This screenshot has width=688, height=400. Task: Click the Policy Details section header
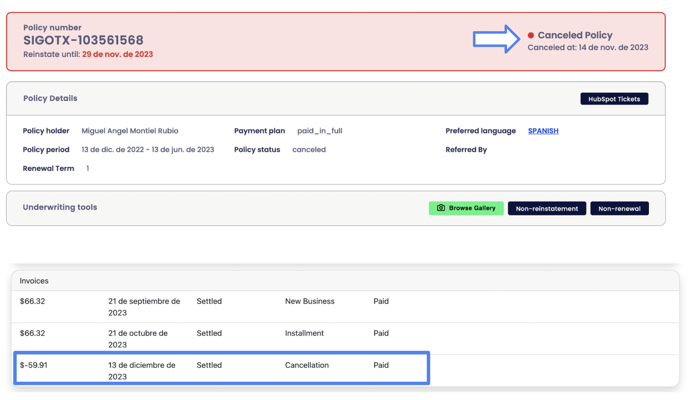pos(50,99)
